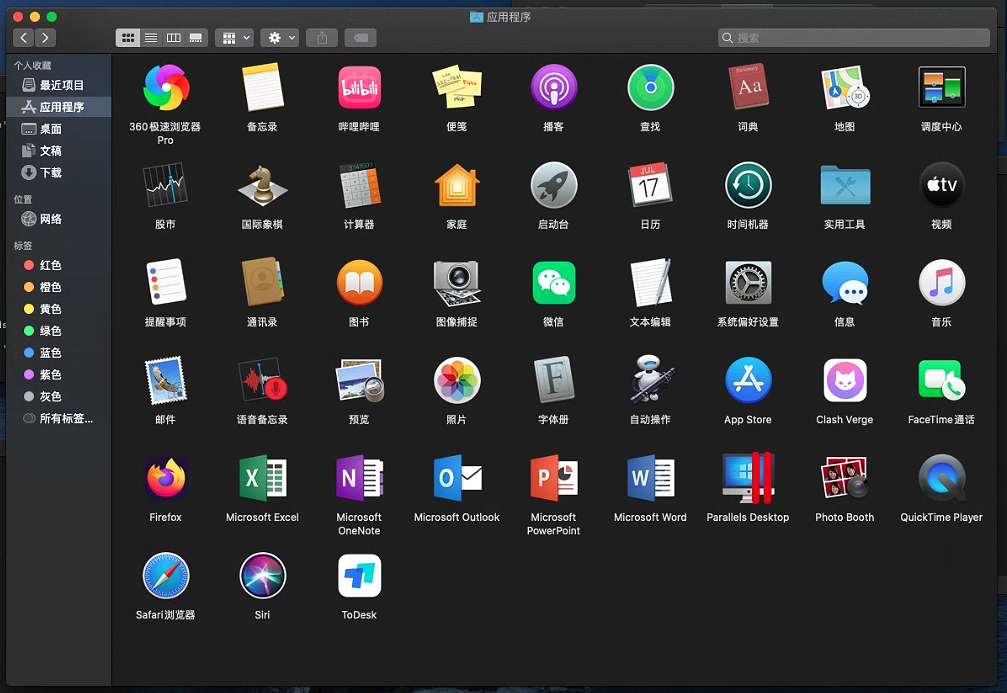This screenshot has width=1007, height=693.
Task: Switch to column view mode
Action: pyautogui.click(x=173, y=38)
